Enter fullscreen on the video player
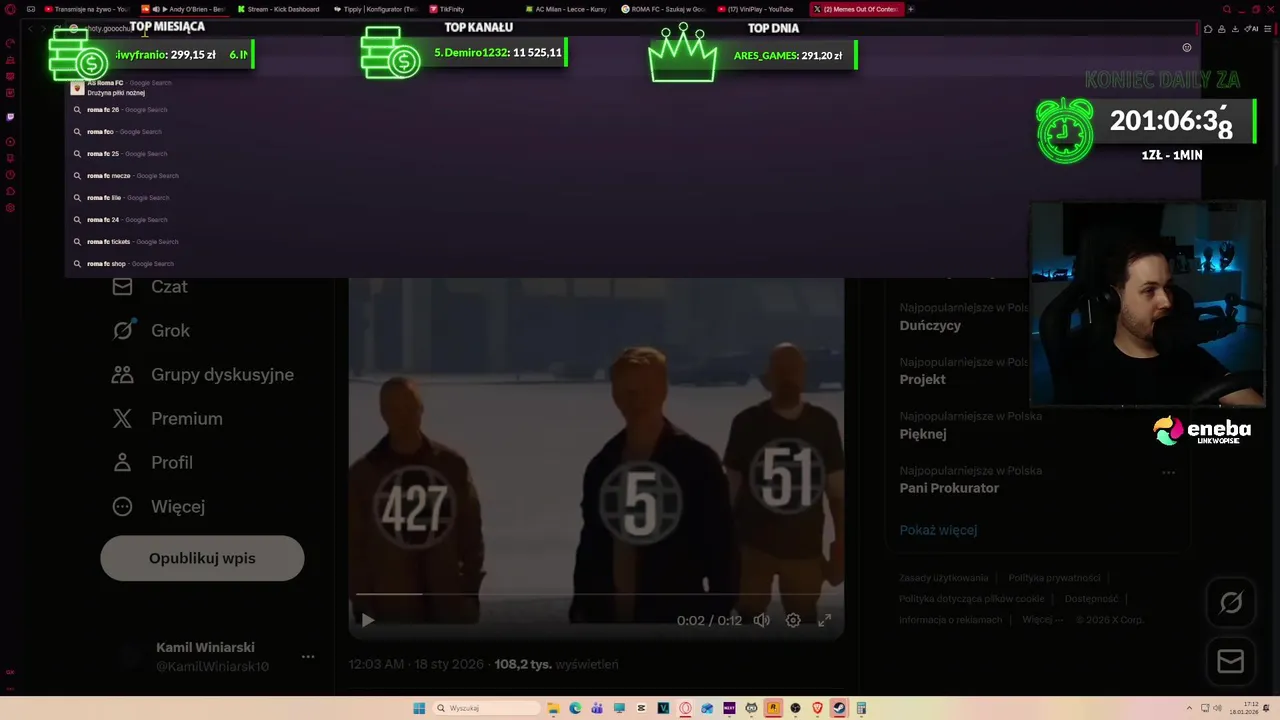 coord(825,620)
